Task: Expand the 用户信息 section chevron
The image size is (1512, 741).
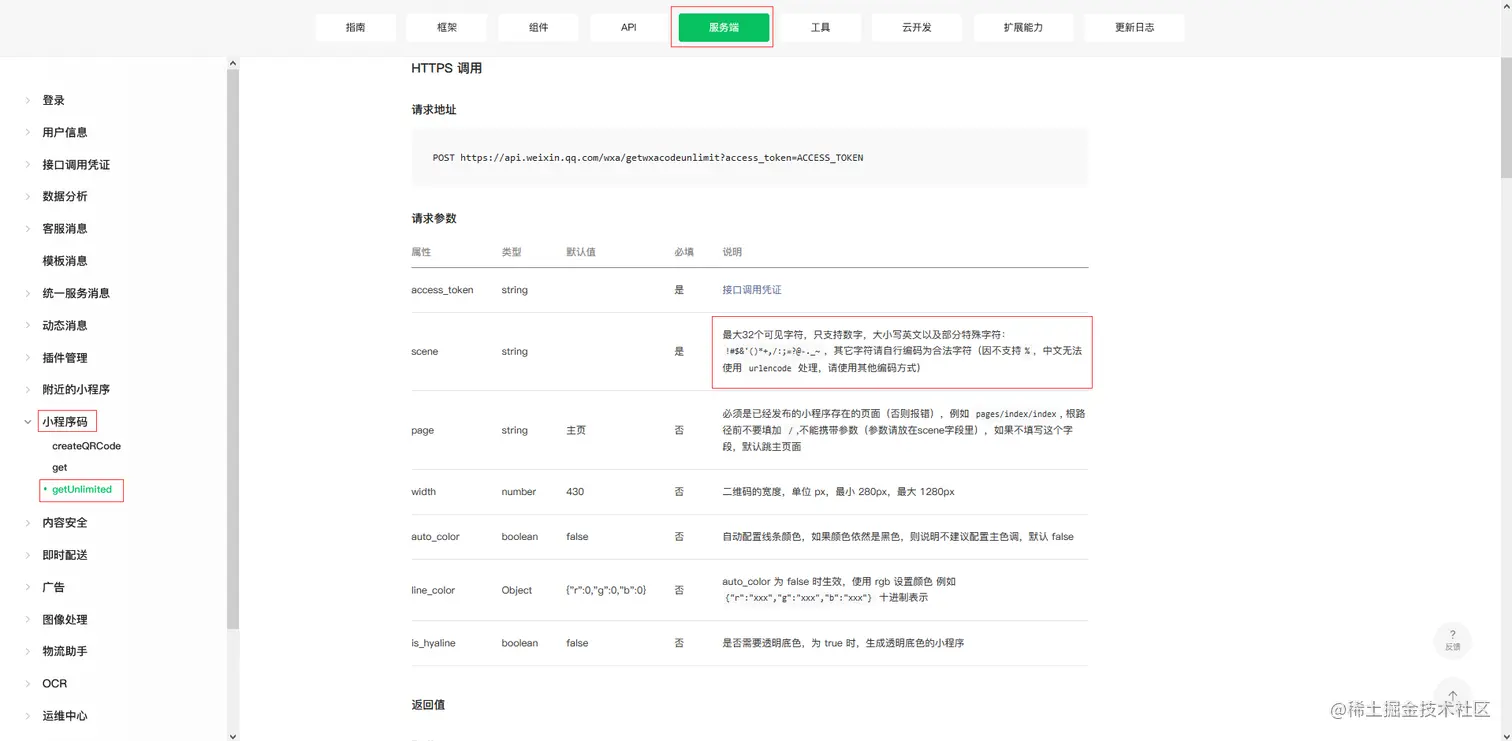Action: [28, 132]
